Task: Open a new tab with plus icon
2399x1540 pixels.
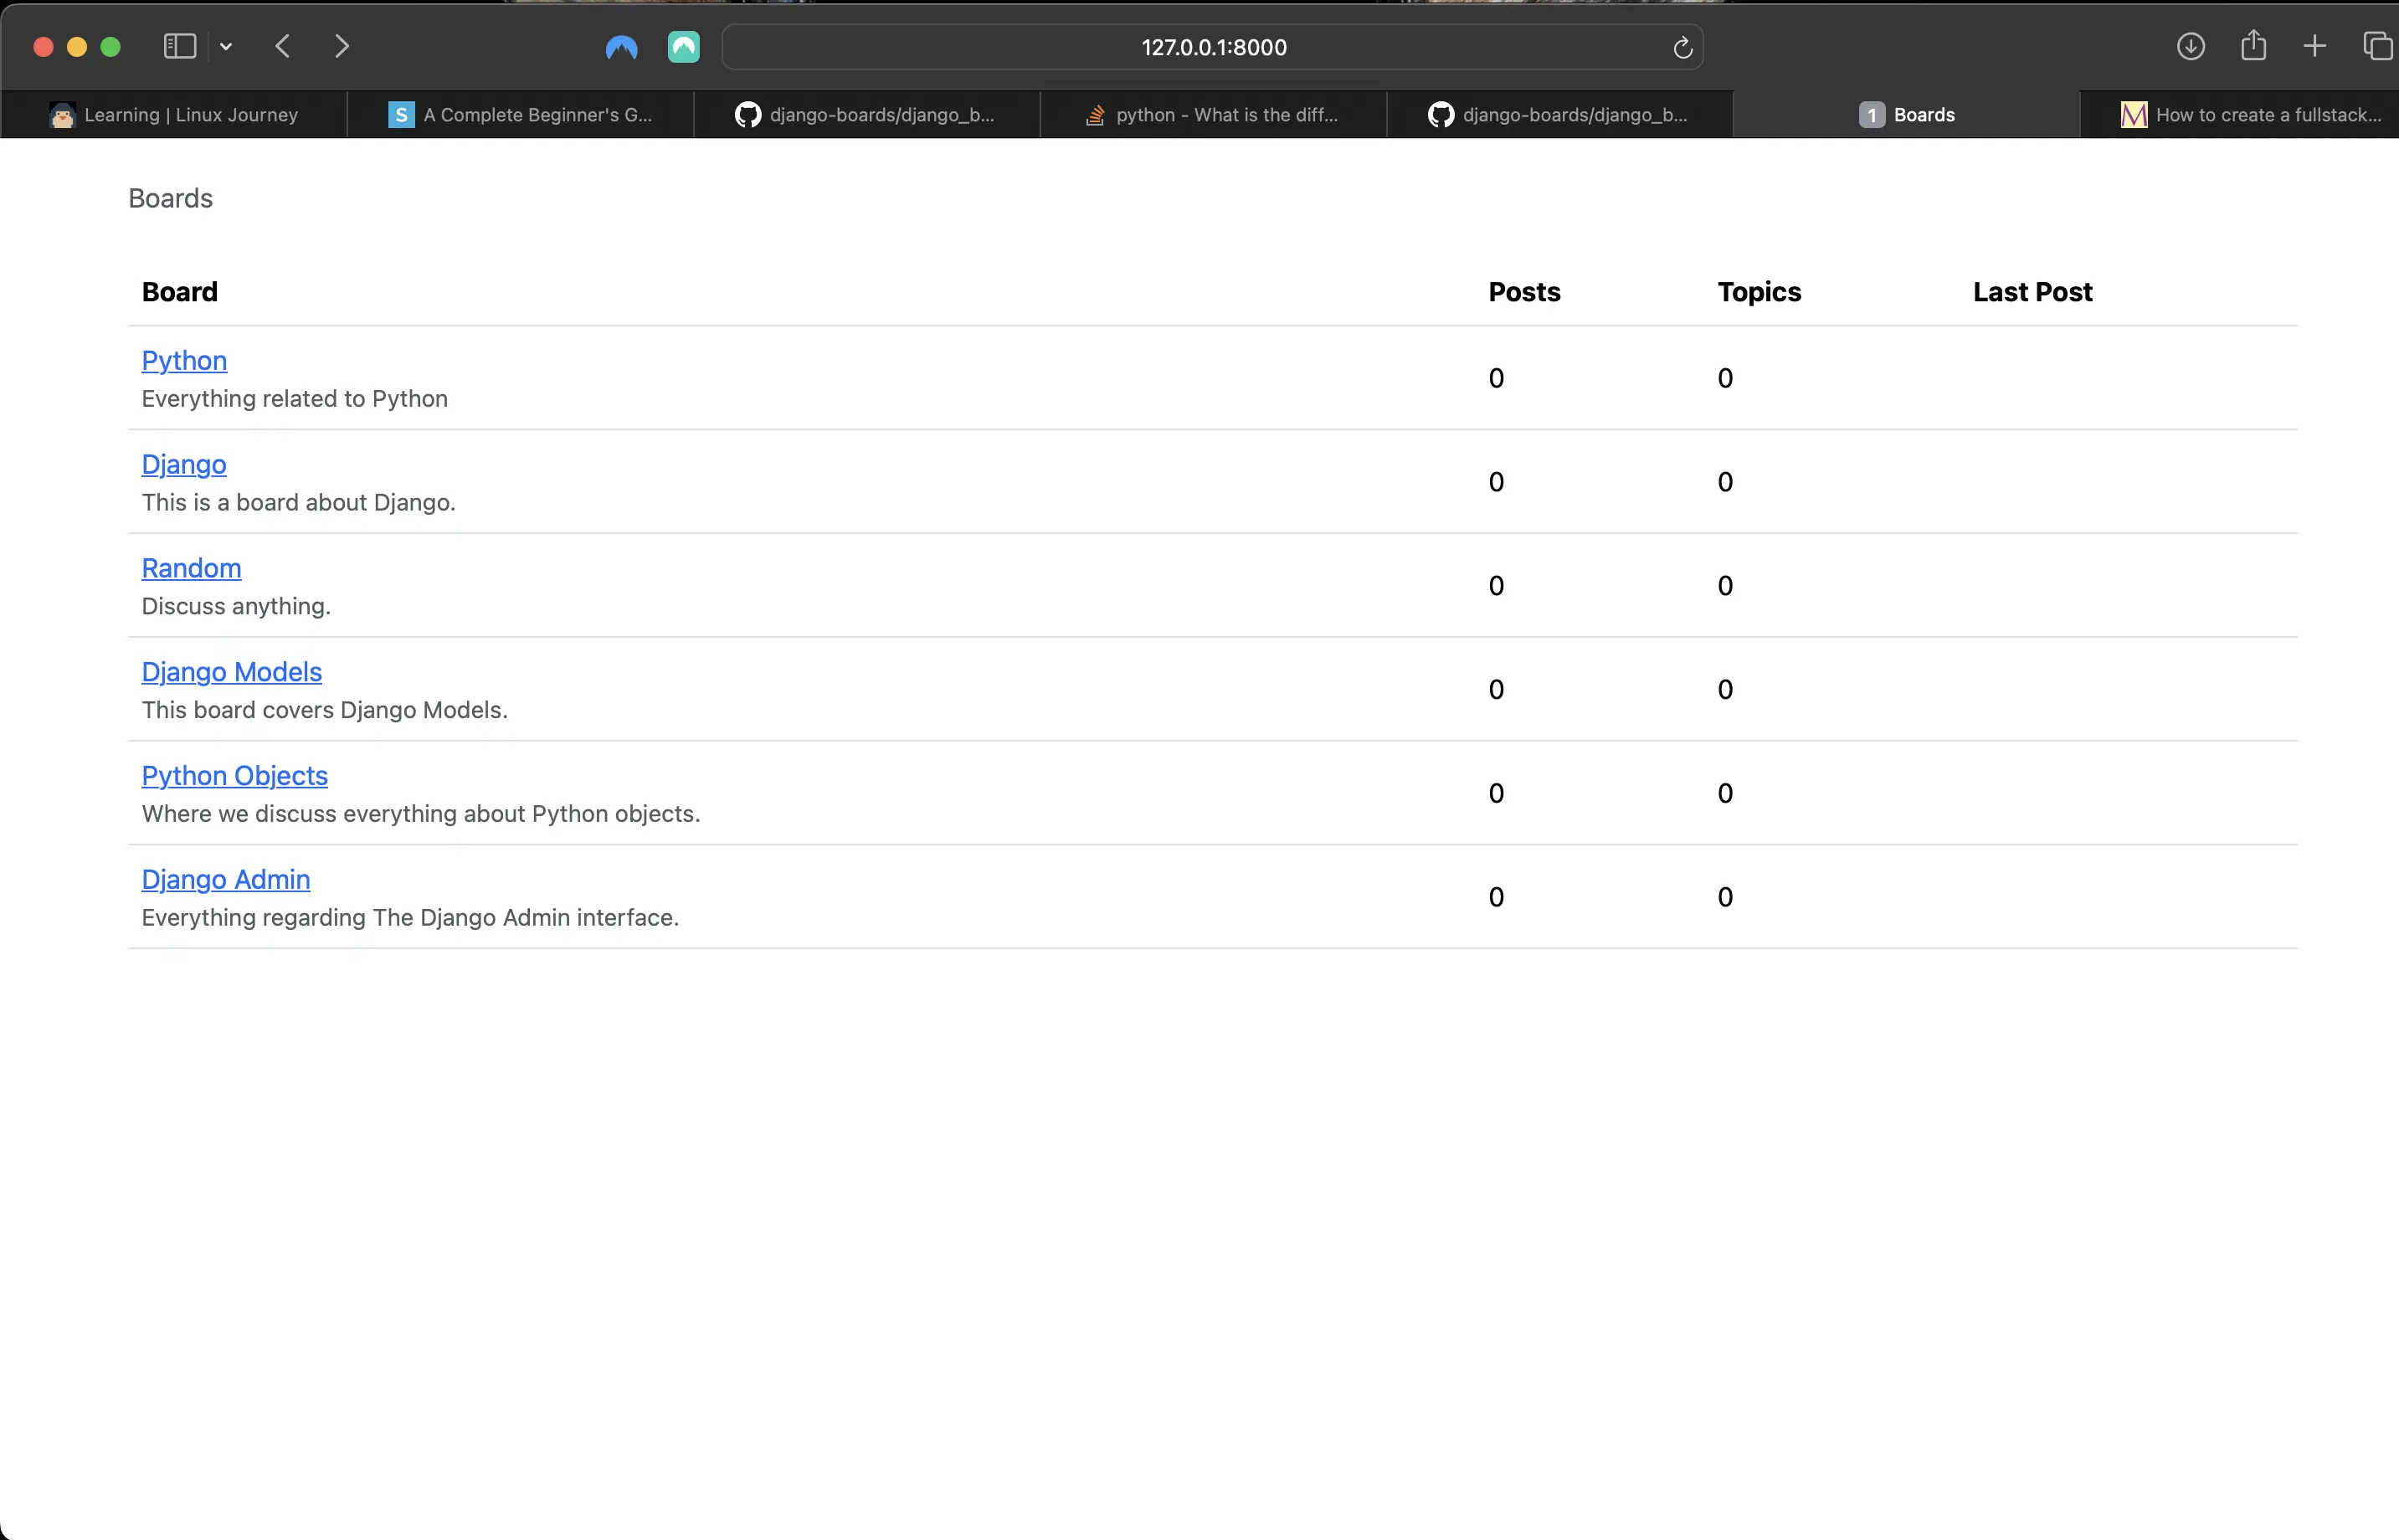Action: (x=2314, y=46)
